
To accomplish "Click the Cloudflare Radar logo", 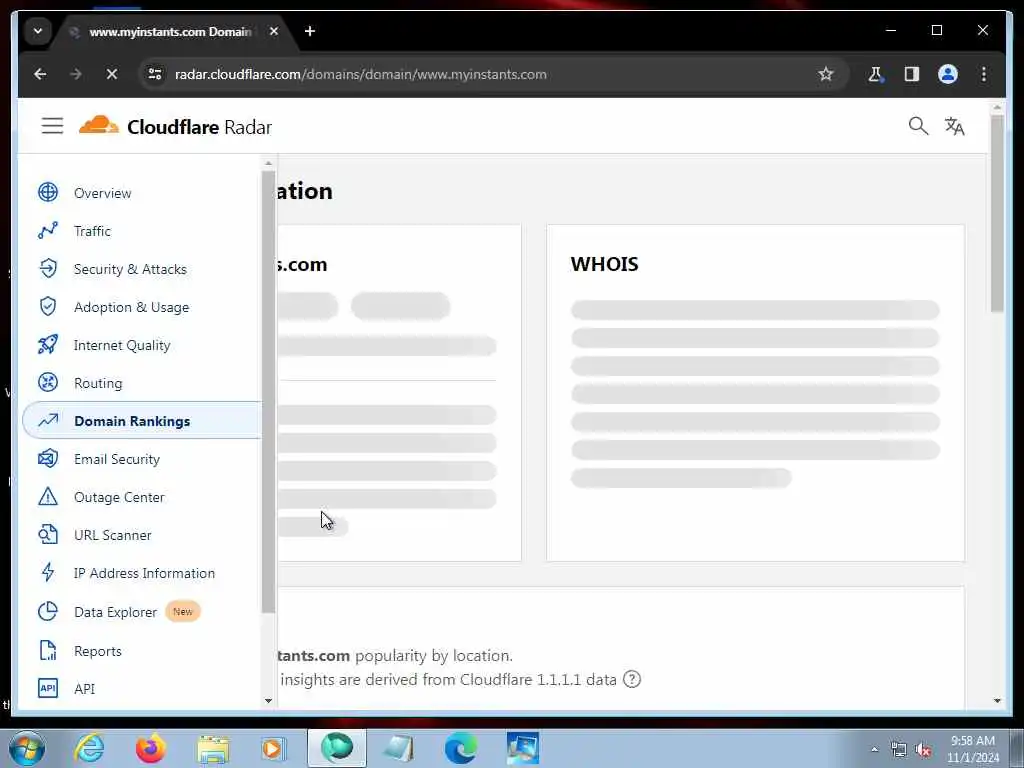I will point(175,126).
